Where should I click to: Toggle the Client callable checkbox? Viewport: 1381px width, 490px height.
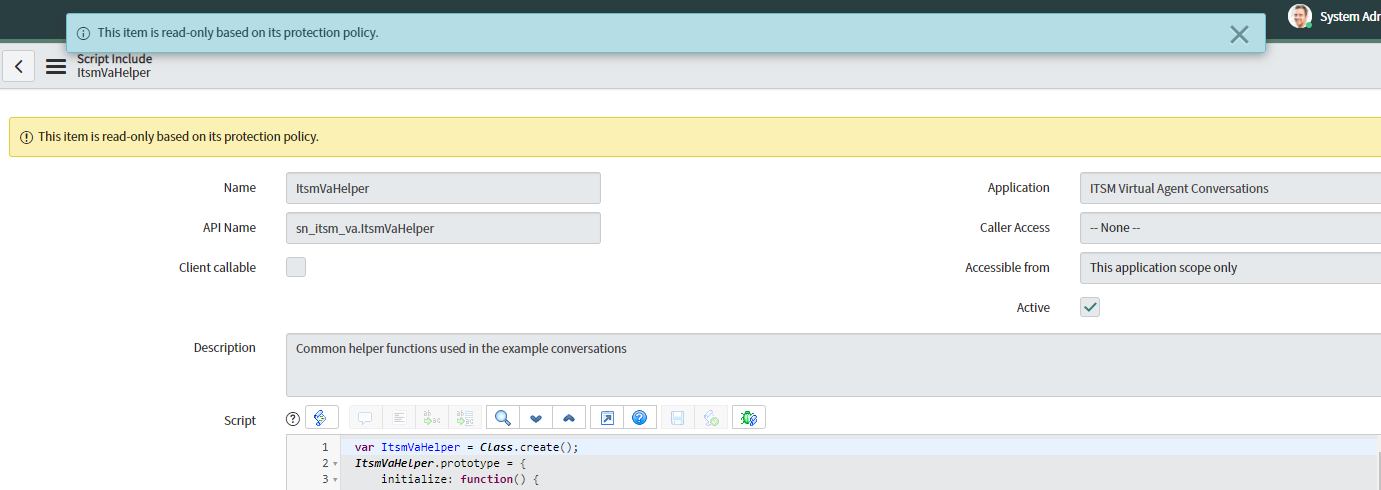click(296, 267)
